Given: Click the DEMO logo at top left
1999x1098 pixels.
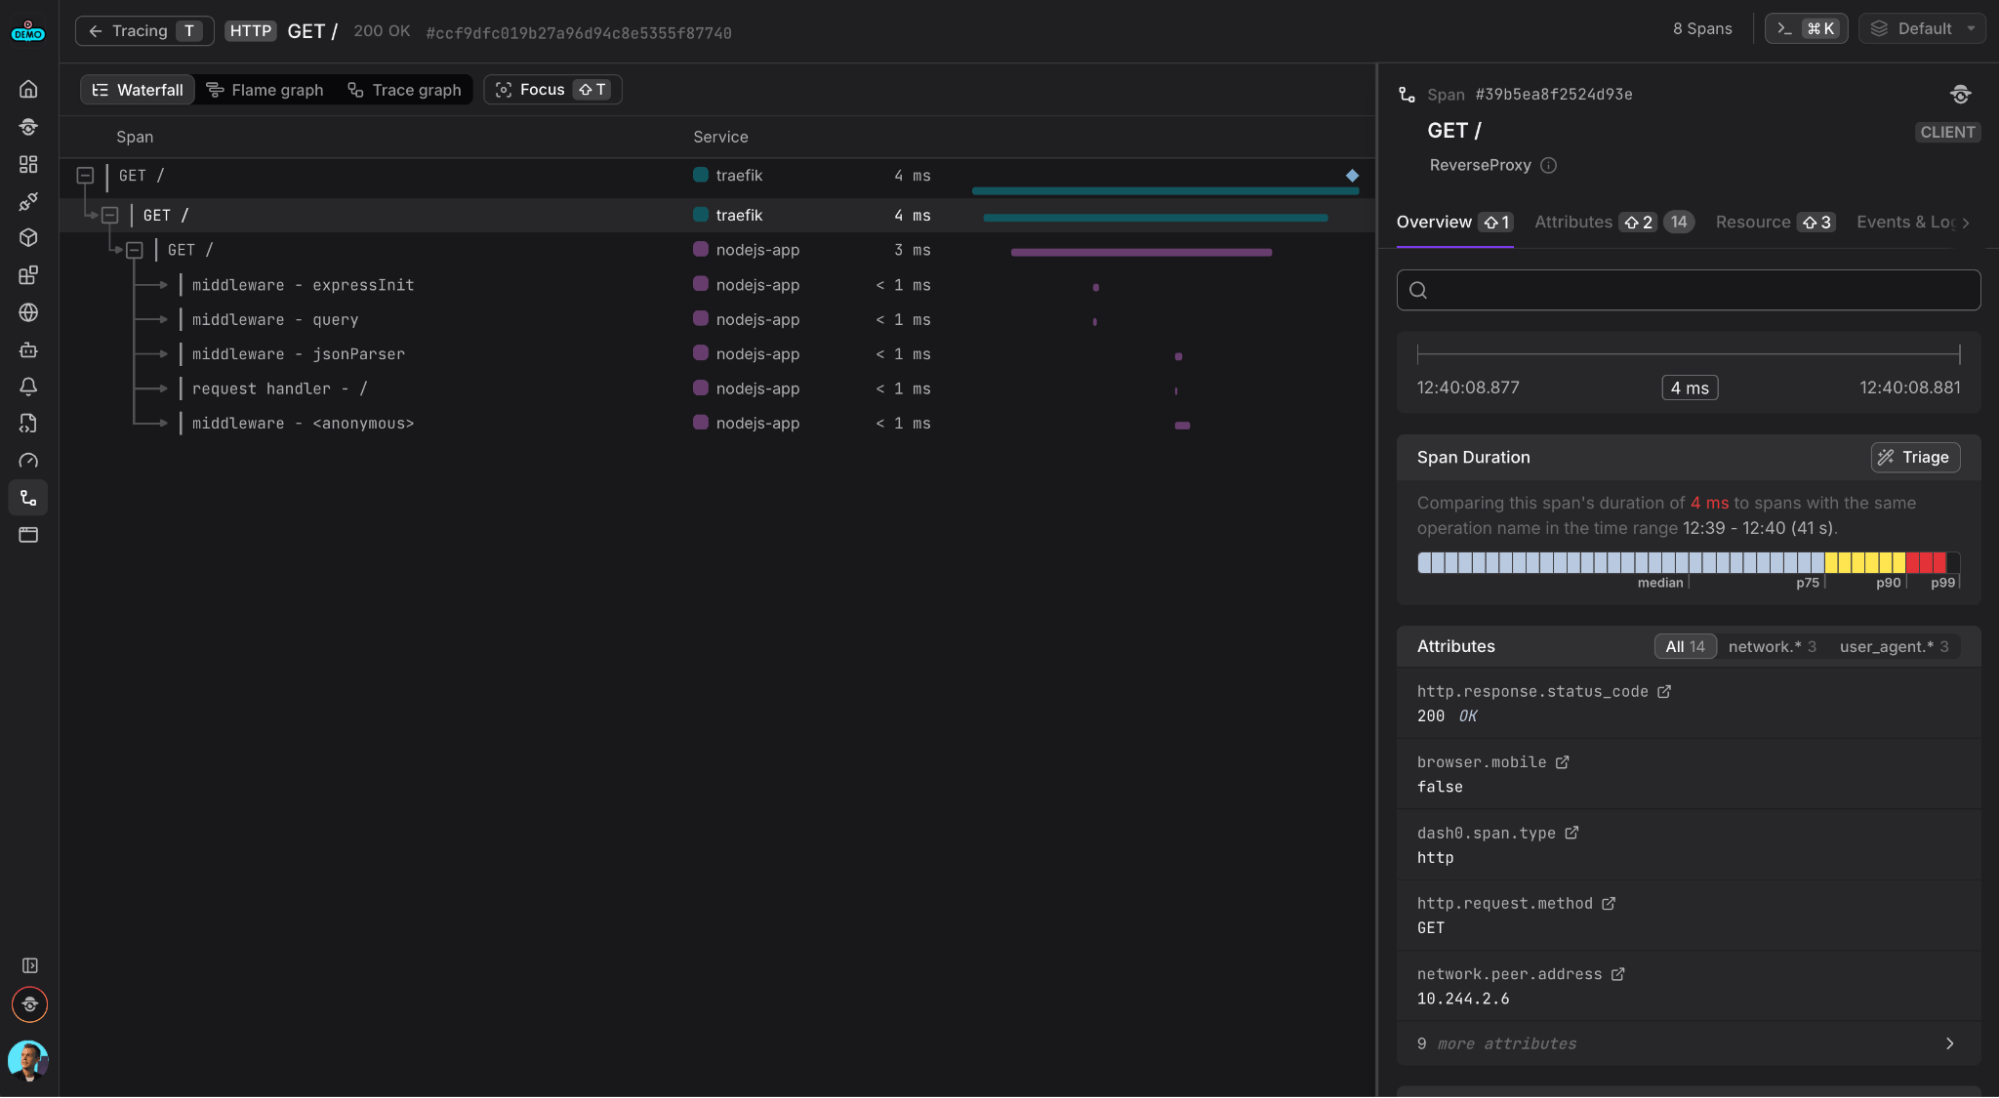Looking at the screenshot, I should point(28,31).
